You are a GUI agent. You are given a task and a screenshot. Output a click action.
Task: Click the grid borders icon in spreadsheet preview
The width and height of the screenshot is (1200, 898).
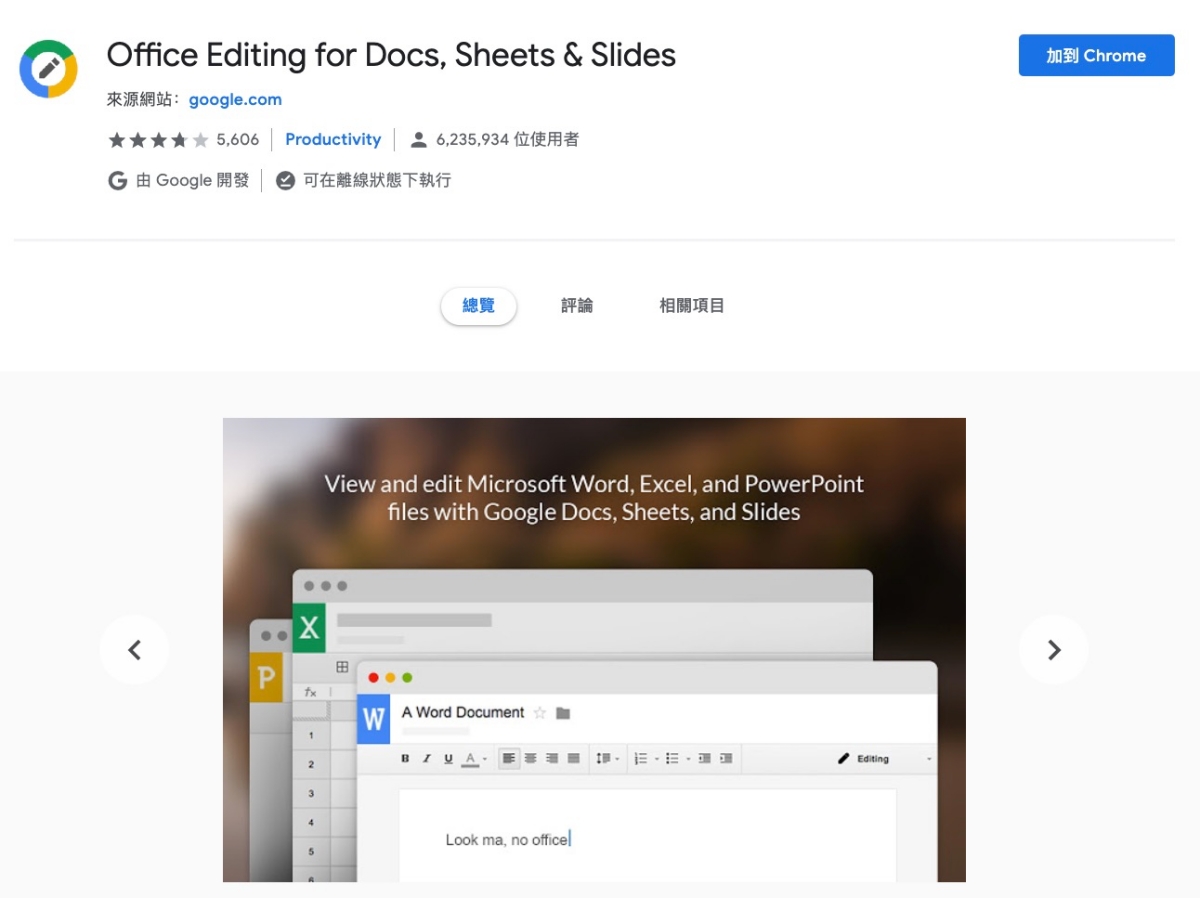[341, 667]
